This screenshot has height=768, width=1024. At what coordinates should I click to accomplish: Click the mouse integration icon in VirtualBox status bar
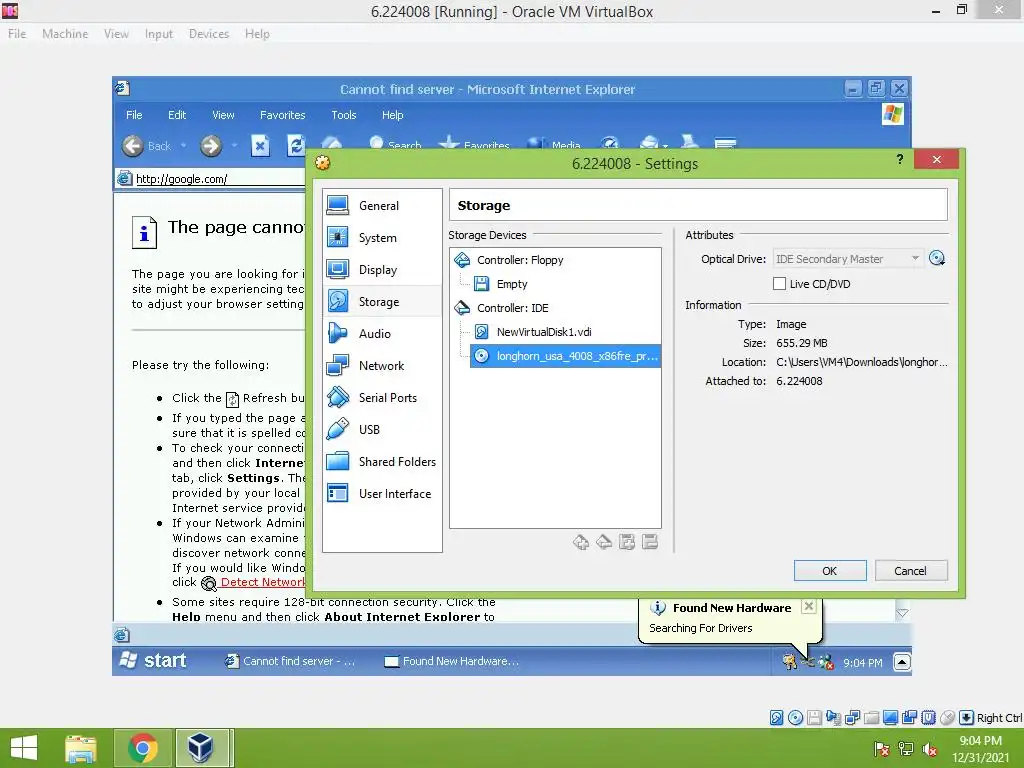pyautogui.click(x=948, y=718)
